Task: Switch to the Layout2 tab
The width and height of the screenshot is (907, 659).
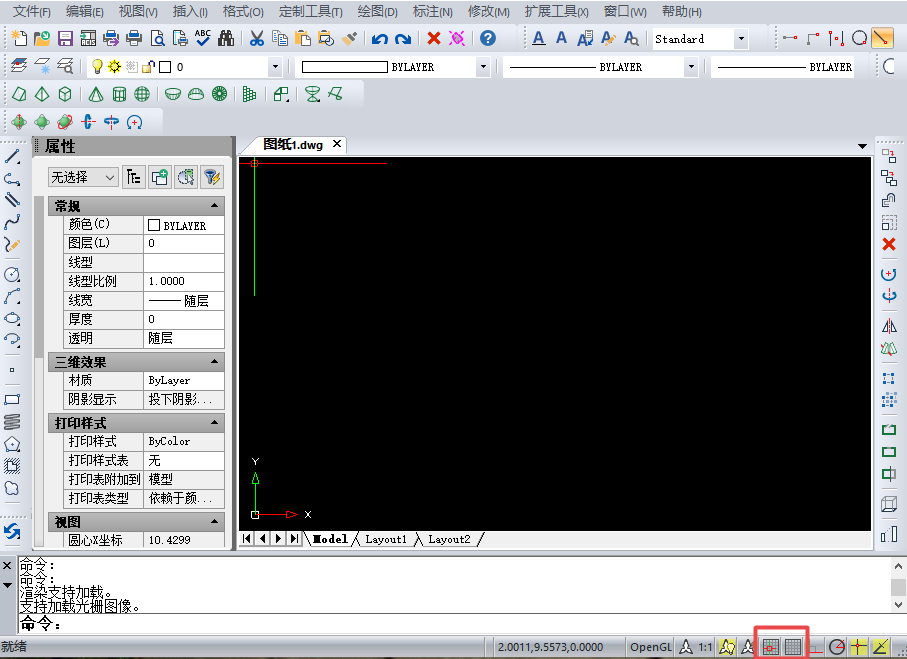Action: coord(449,539)
